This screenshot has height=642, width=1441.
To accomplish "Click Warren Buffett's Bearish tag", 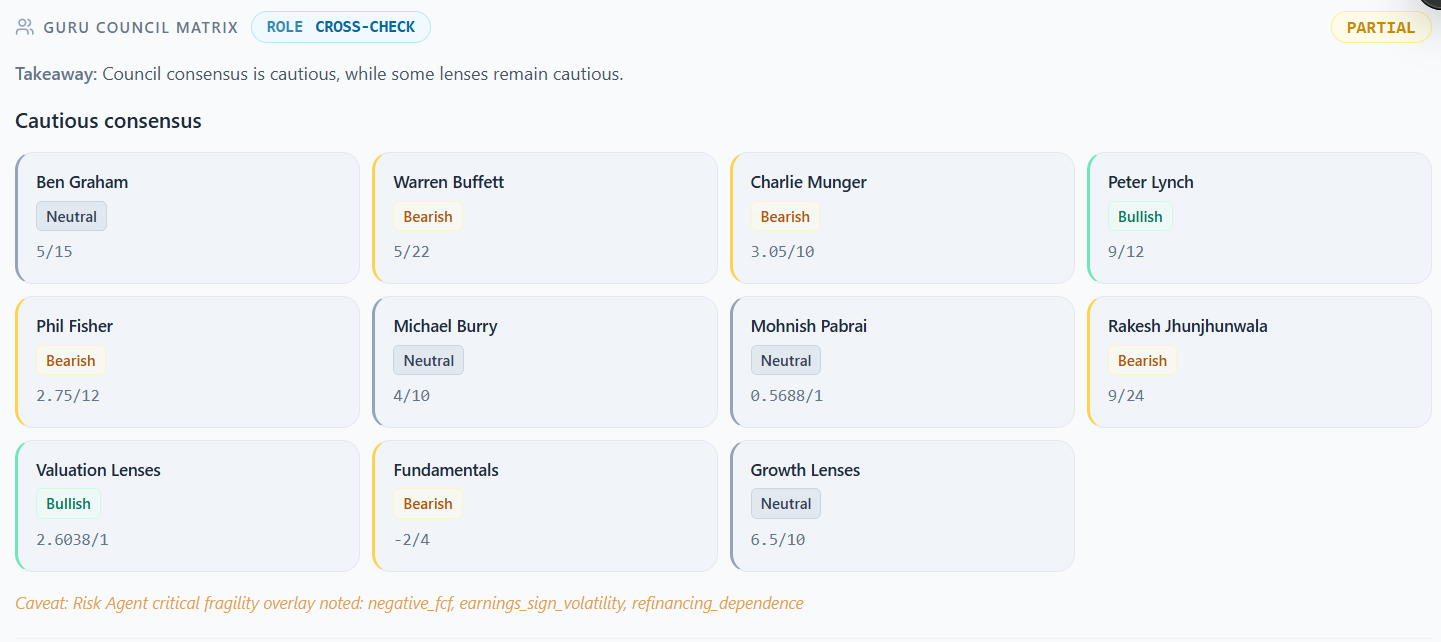I will click(428, 217).
